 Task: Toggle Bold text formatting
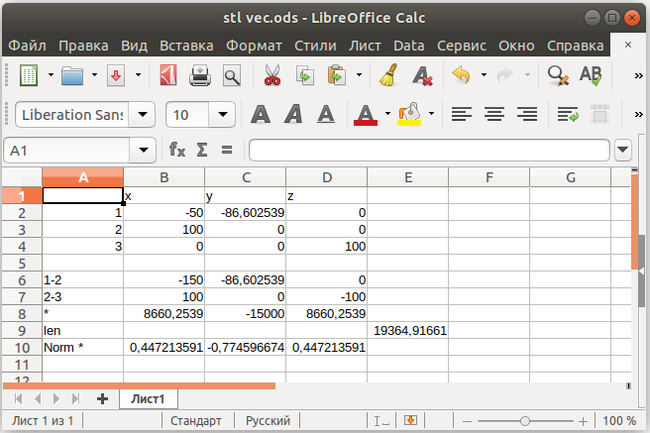tap(261, 114)
